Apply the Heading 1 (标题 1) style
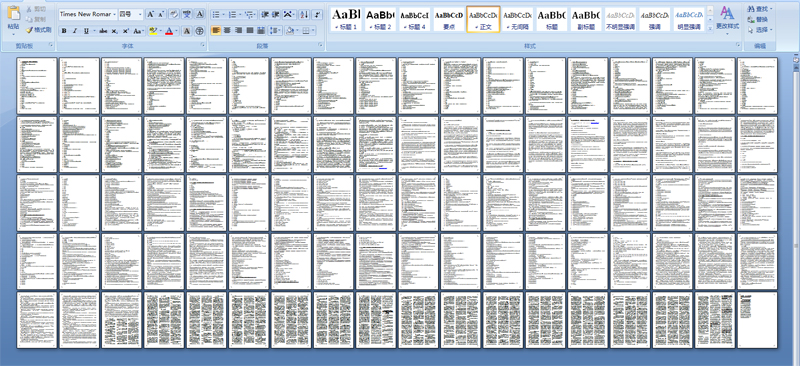The width and height of the screenshot is (800, 366). tap(345, 19)
